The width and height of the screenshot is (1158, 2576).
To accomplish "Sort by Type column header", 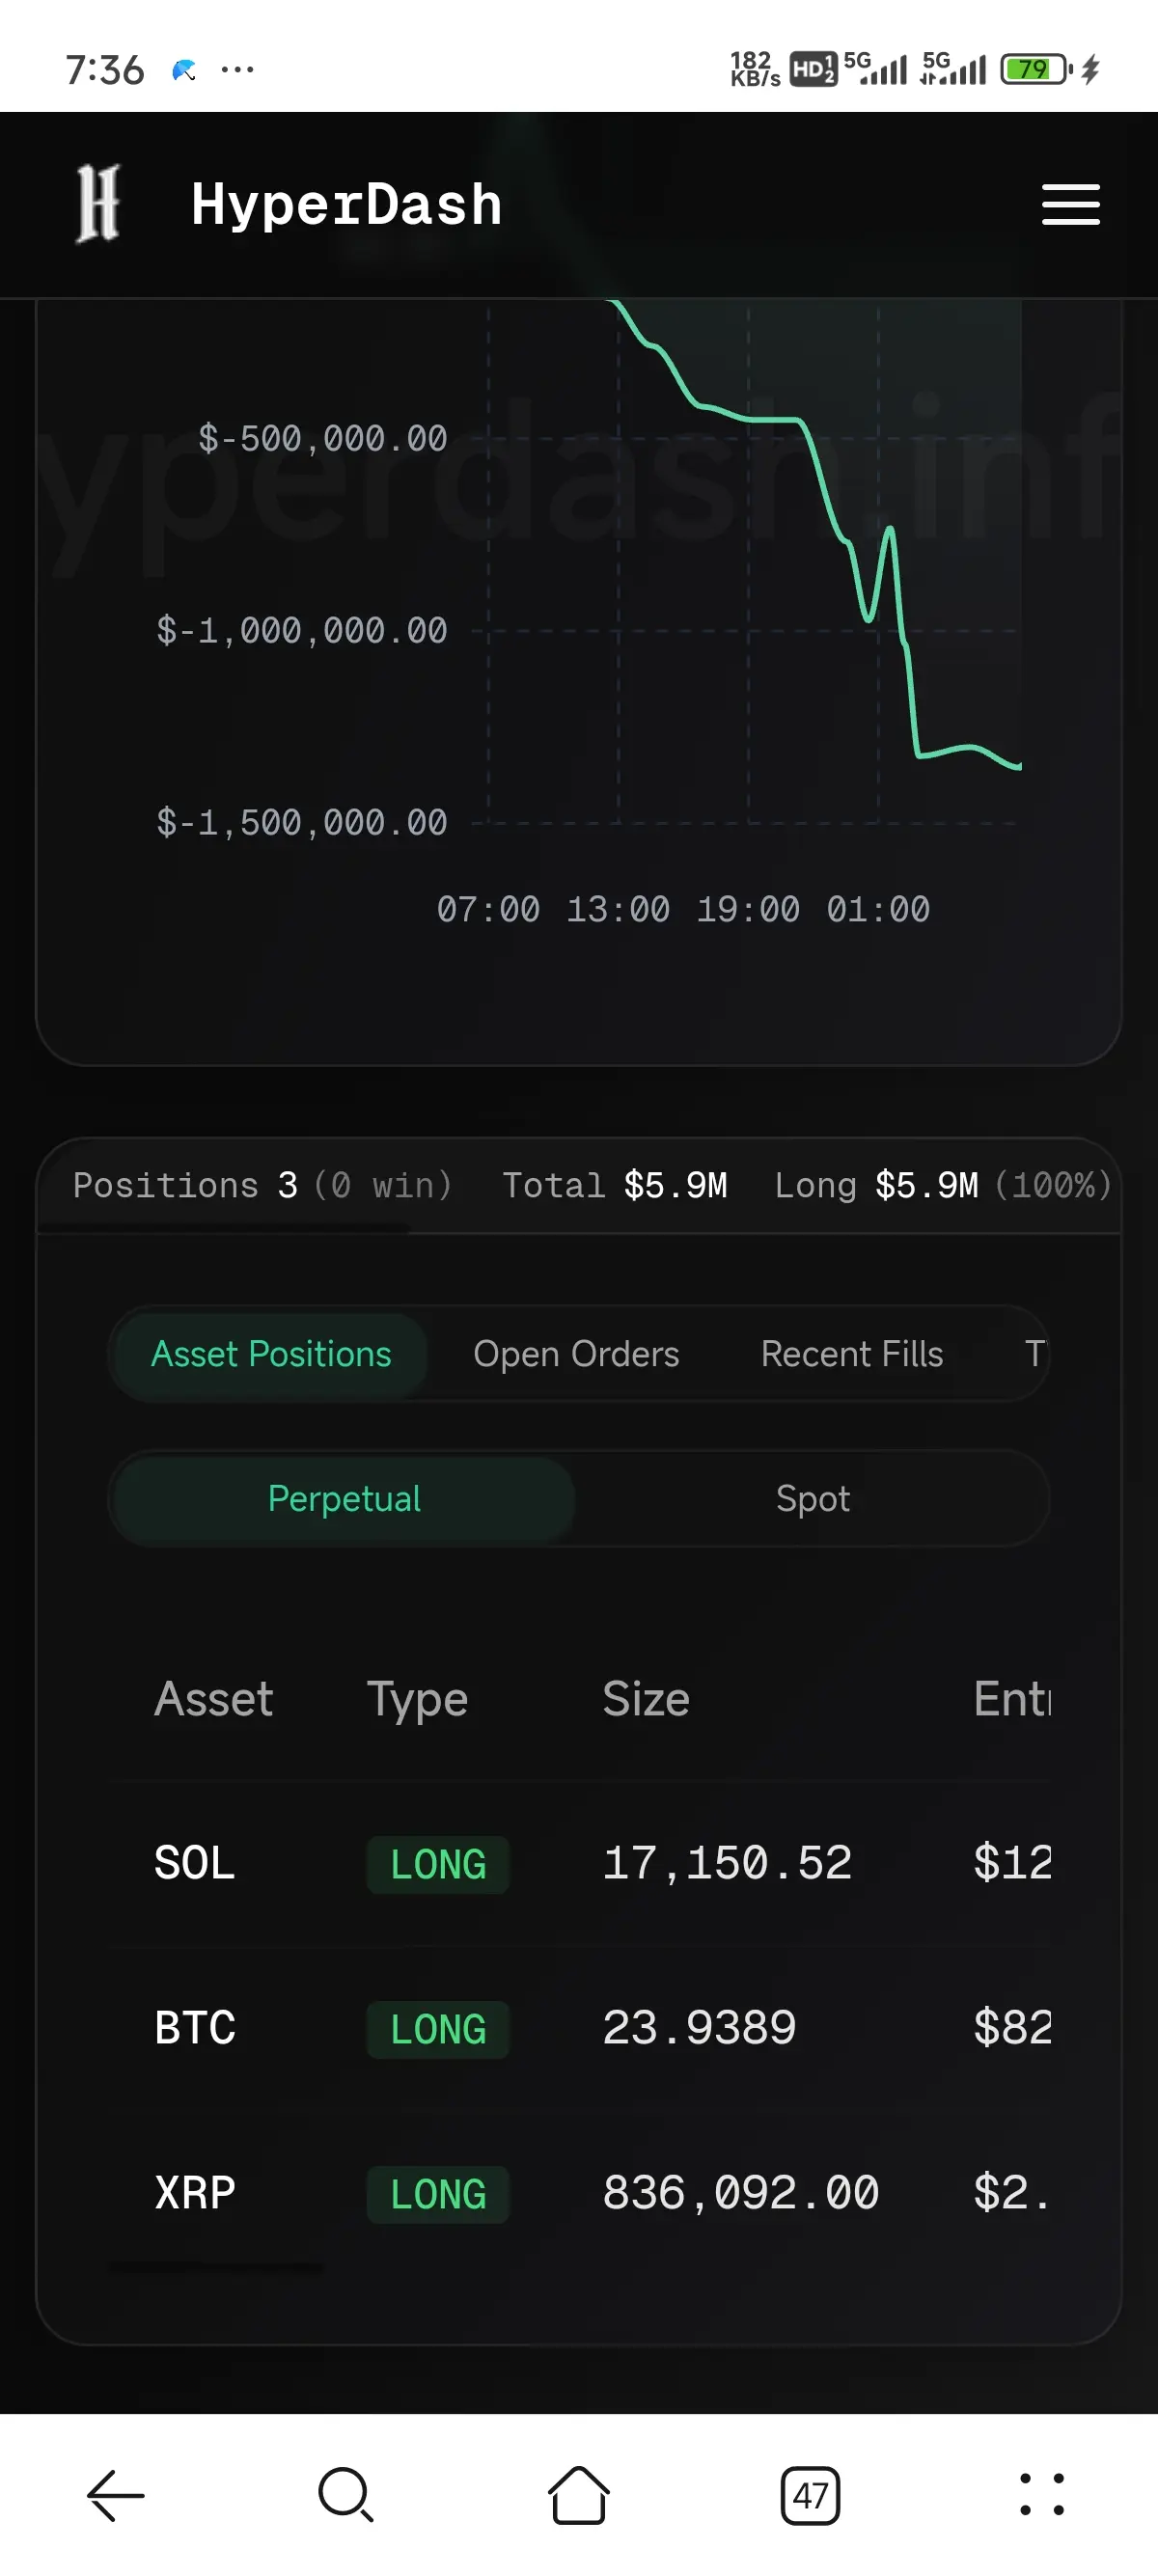I will pos(417,1700).
